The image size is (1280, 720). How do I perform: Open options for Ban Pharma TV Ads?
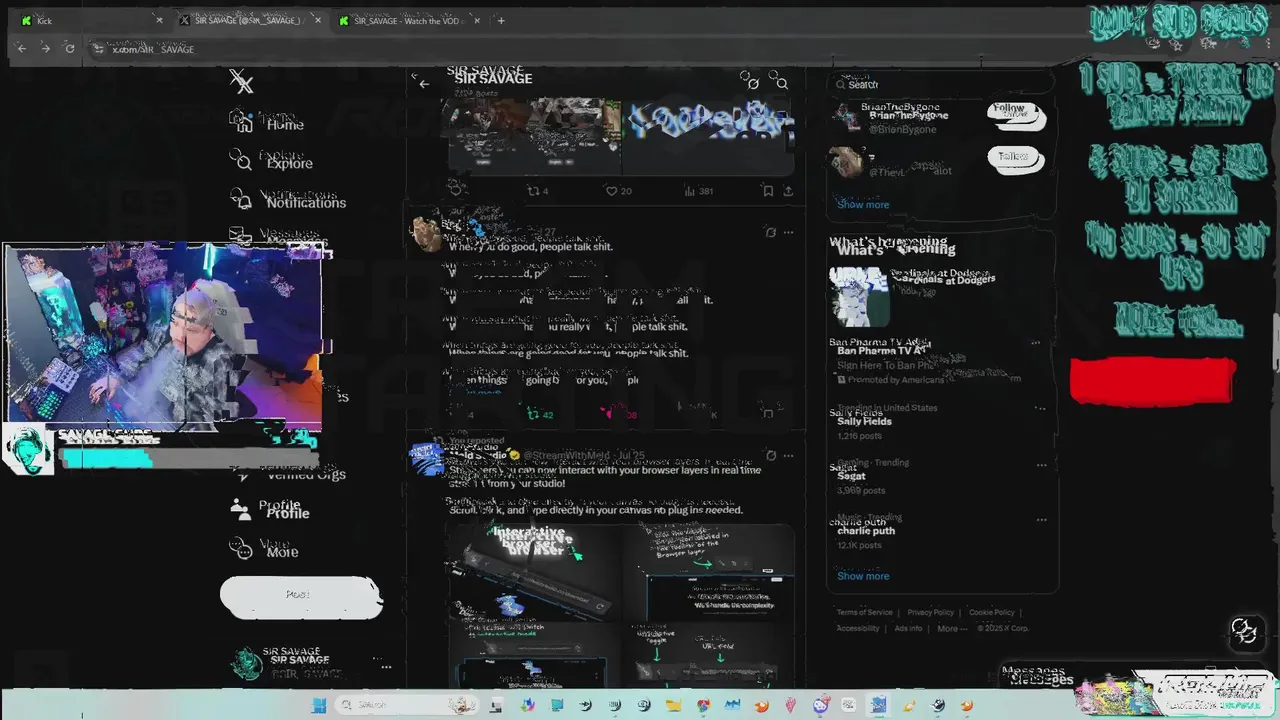click(1036, 343)
